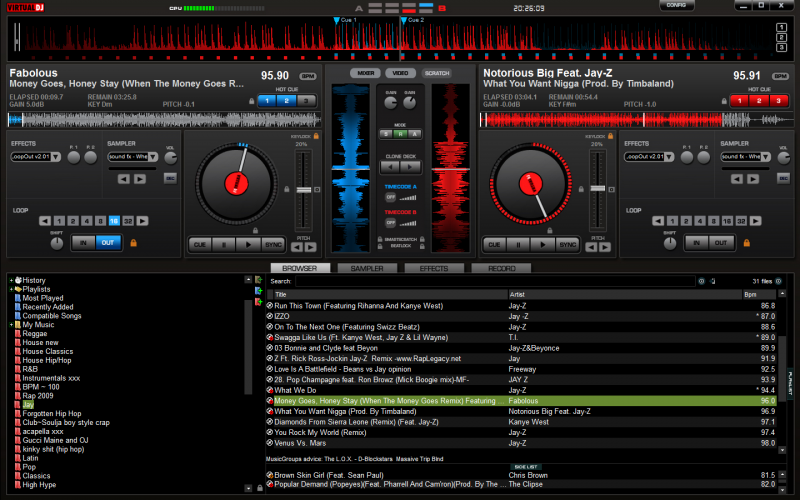Open left deck sampler dropdown
This screenshot has height=500, width=800.
153,157
